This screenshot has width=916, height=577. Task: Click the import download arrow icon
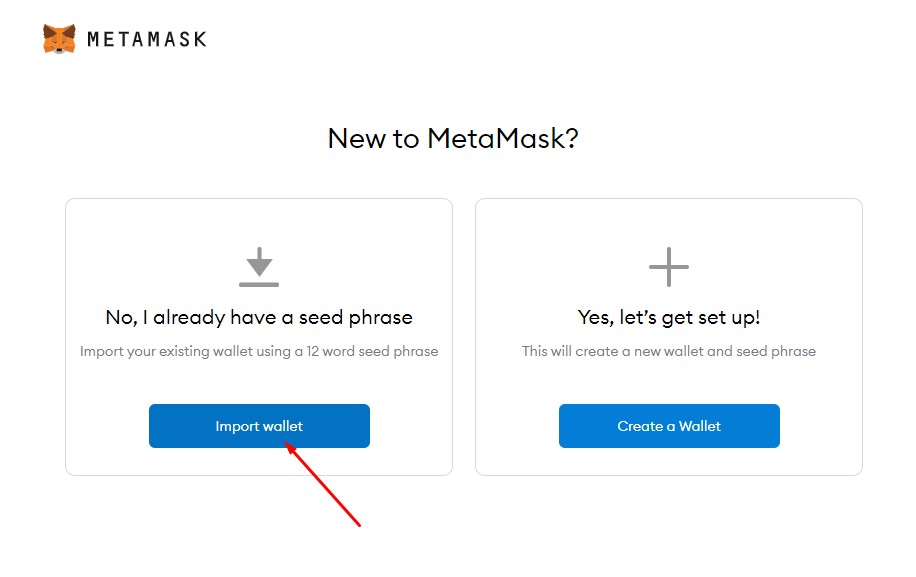point(259,262)
